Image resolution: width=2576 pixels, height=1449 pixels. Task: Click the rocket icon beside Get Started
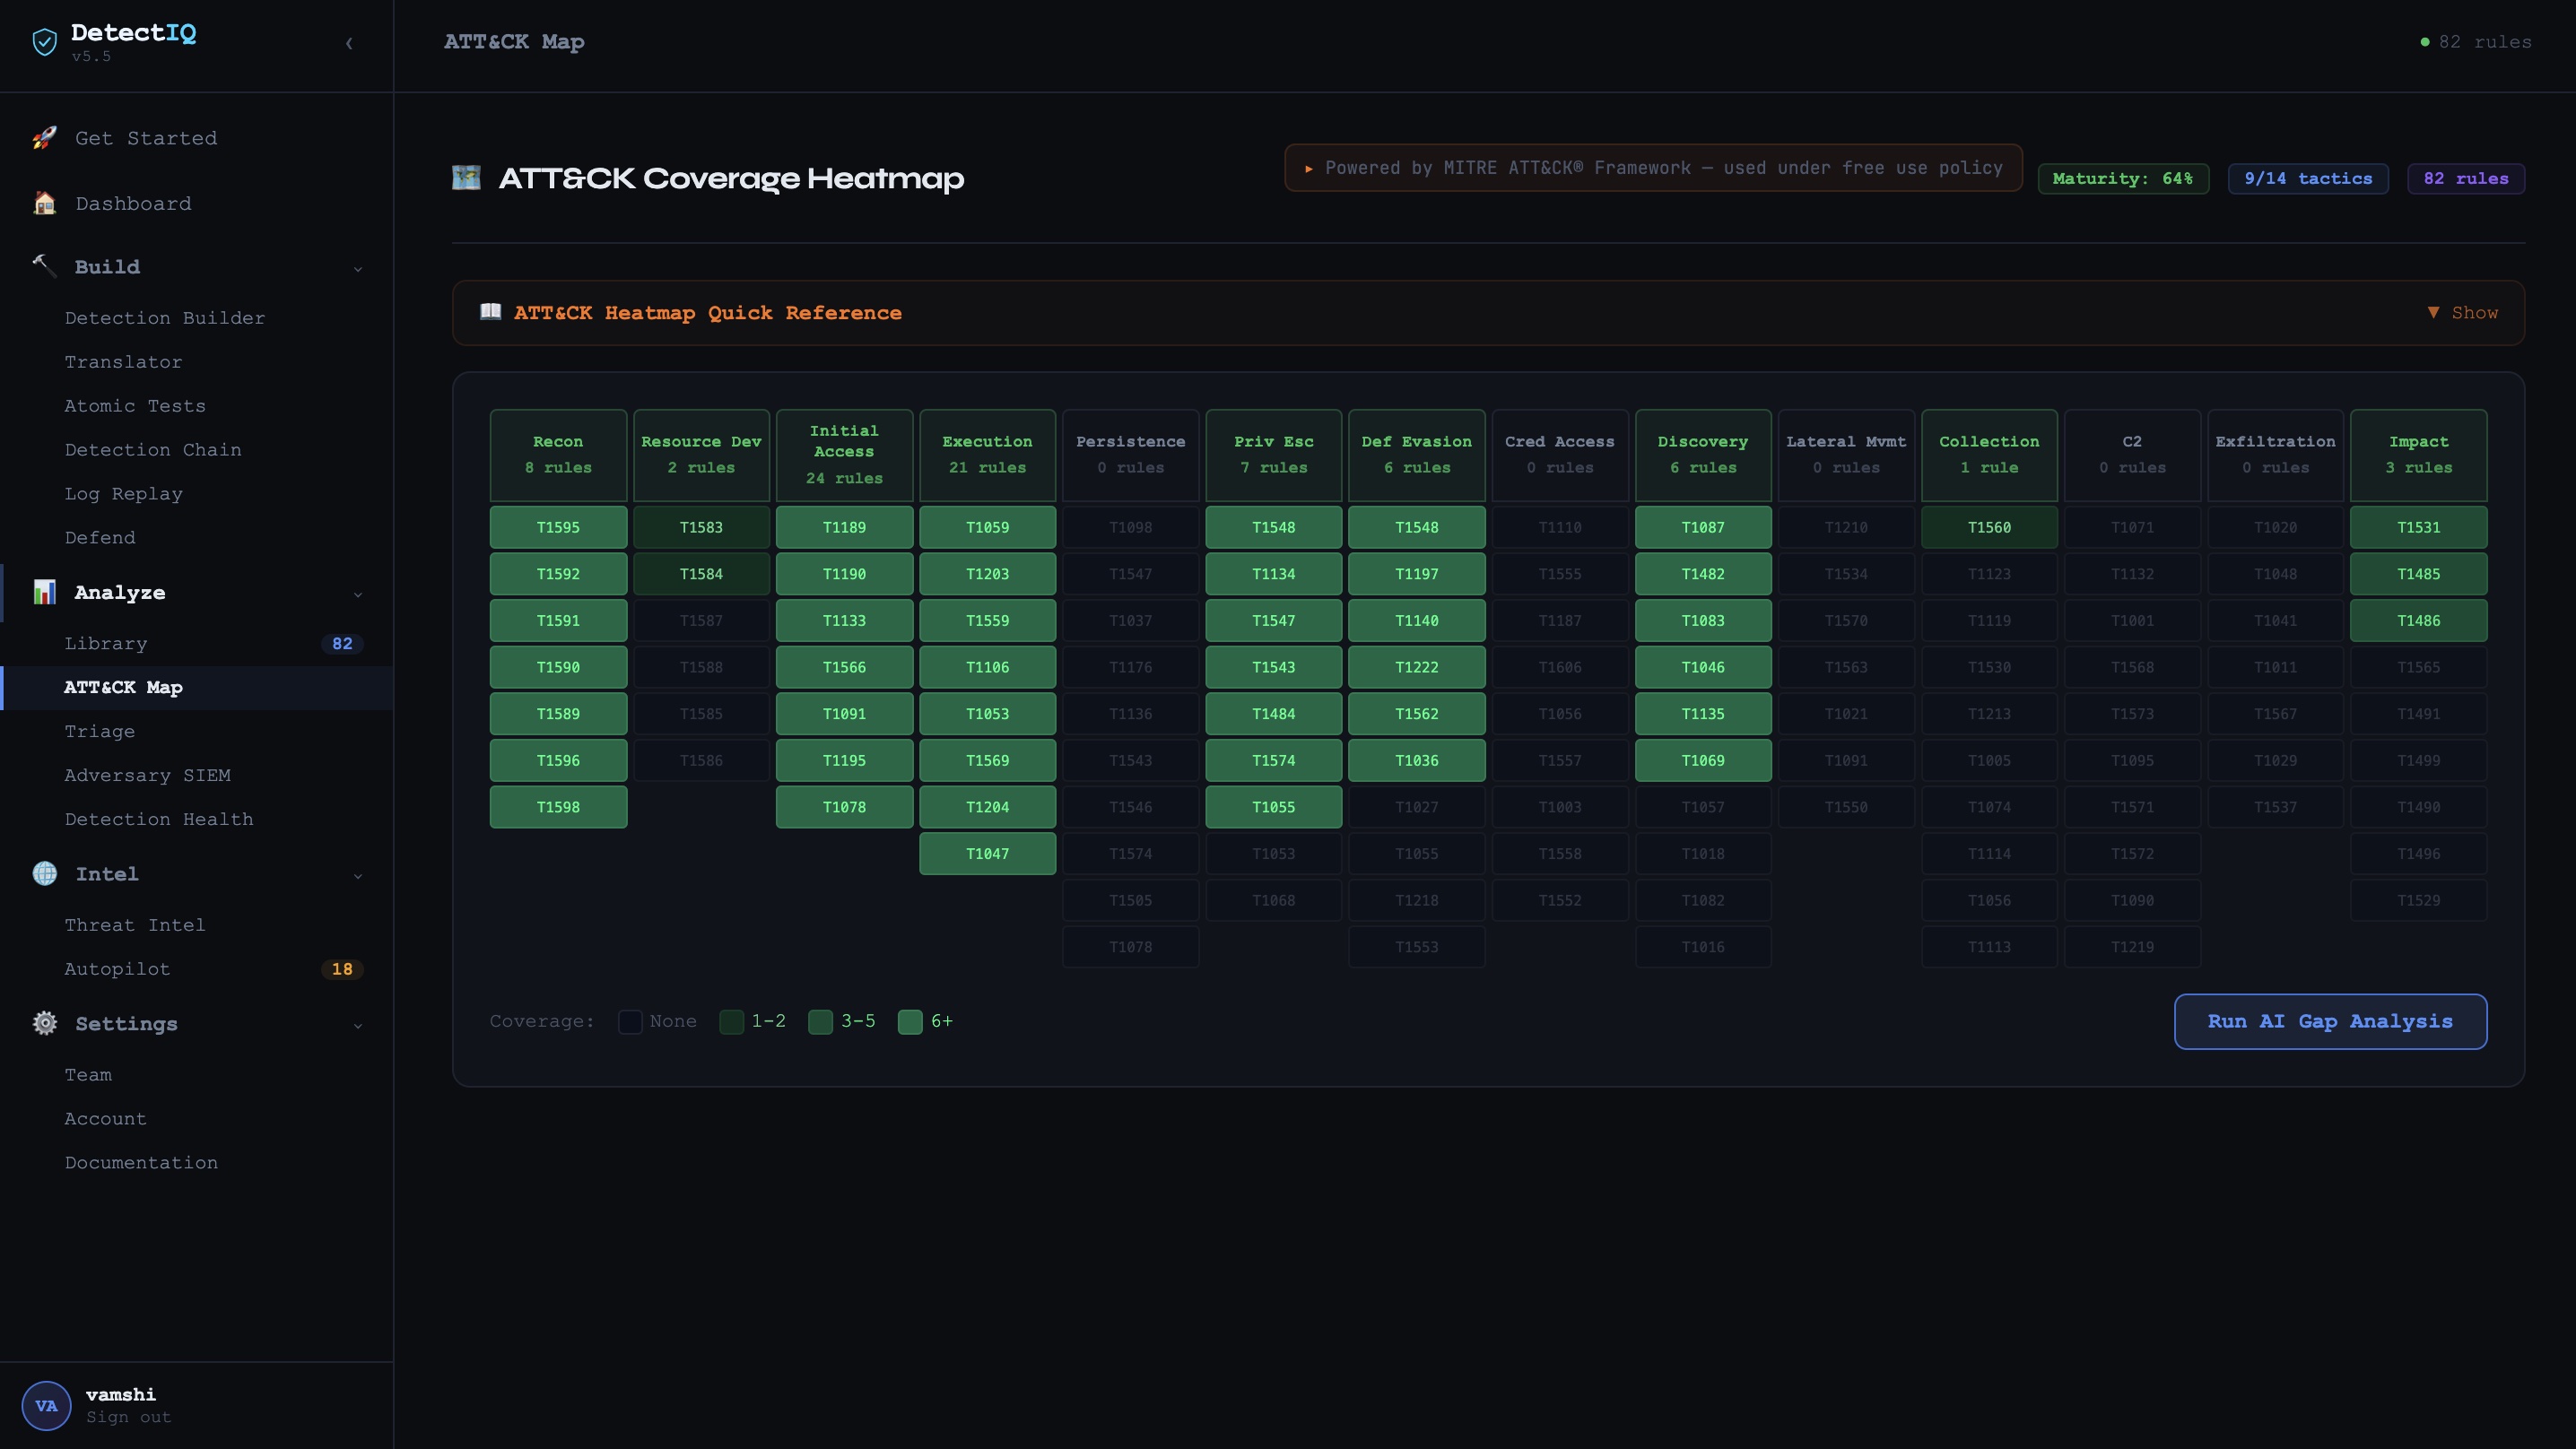pos(44,138)
